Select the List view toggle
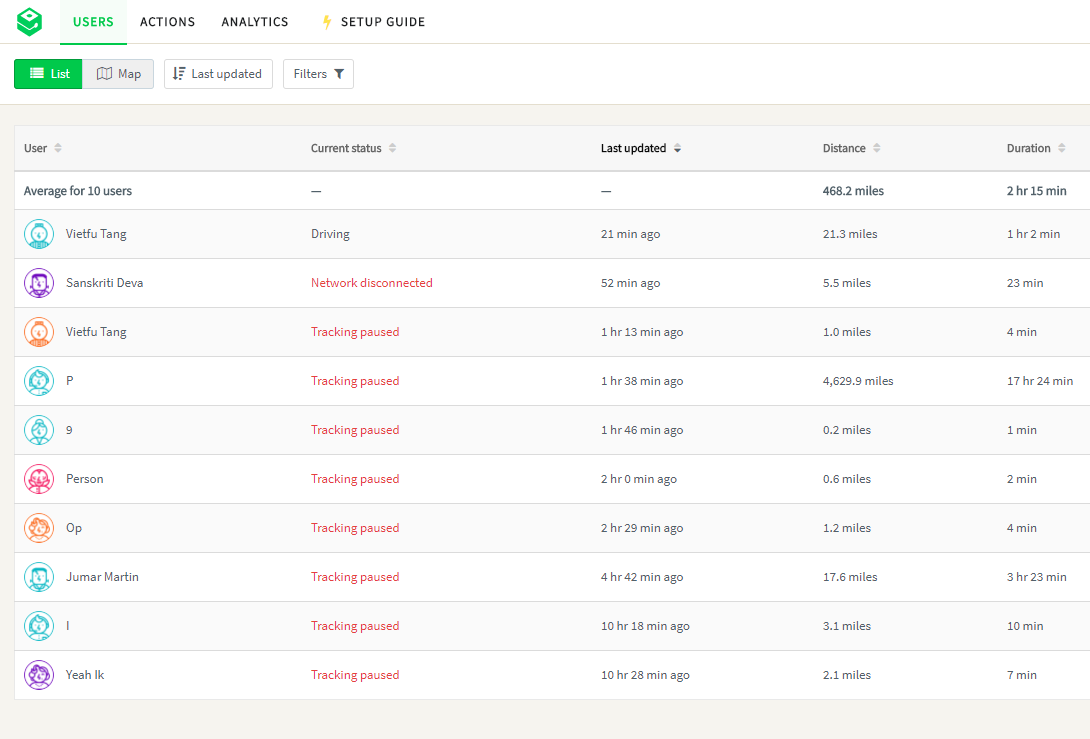Viewport: 1090px width, 739px height. (48, 74)
